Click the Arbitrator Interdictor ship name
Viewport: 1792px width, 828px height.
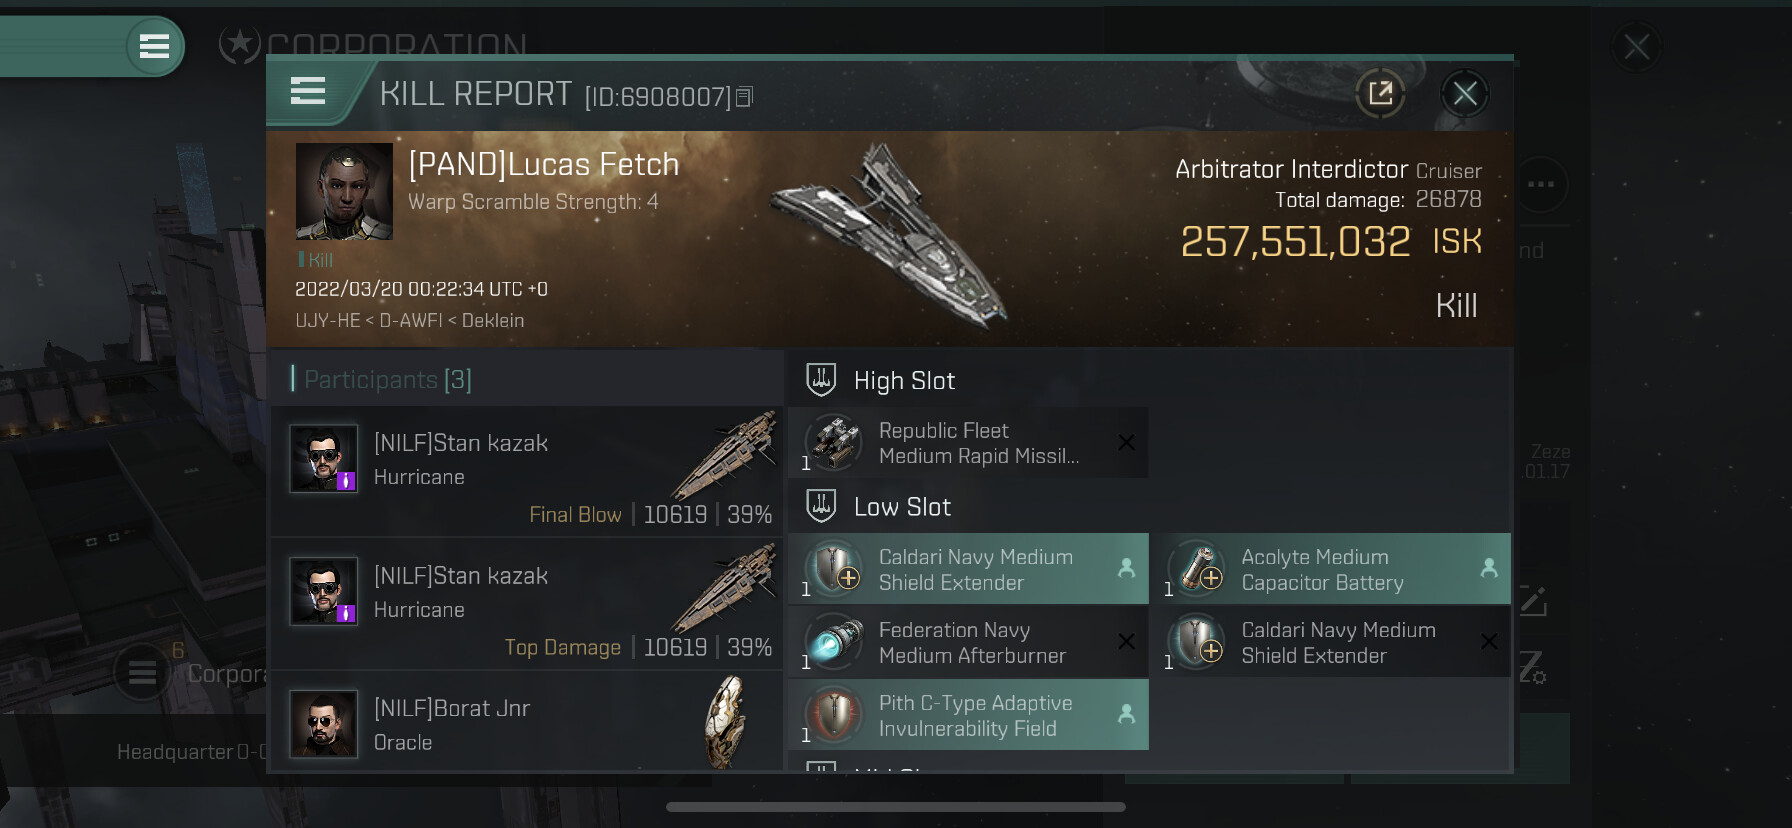tap(1291, 169)
